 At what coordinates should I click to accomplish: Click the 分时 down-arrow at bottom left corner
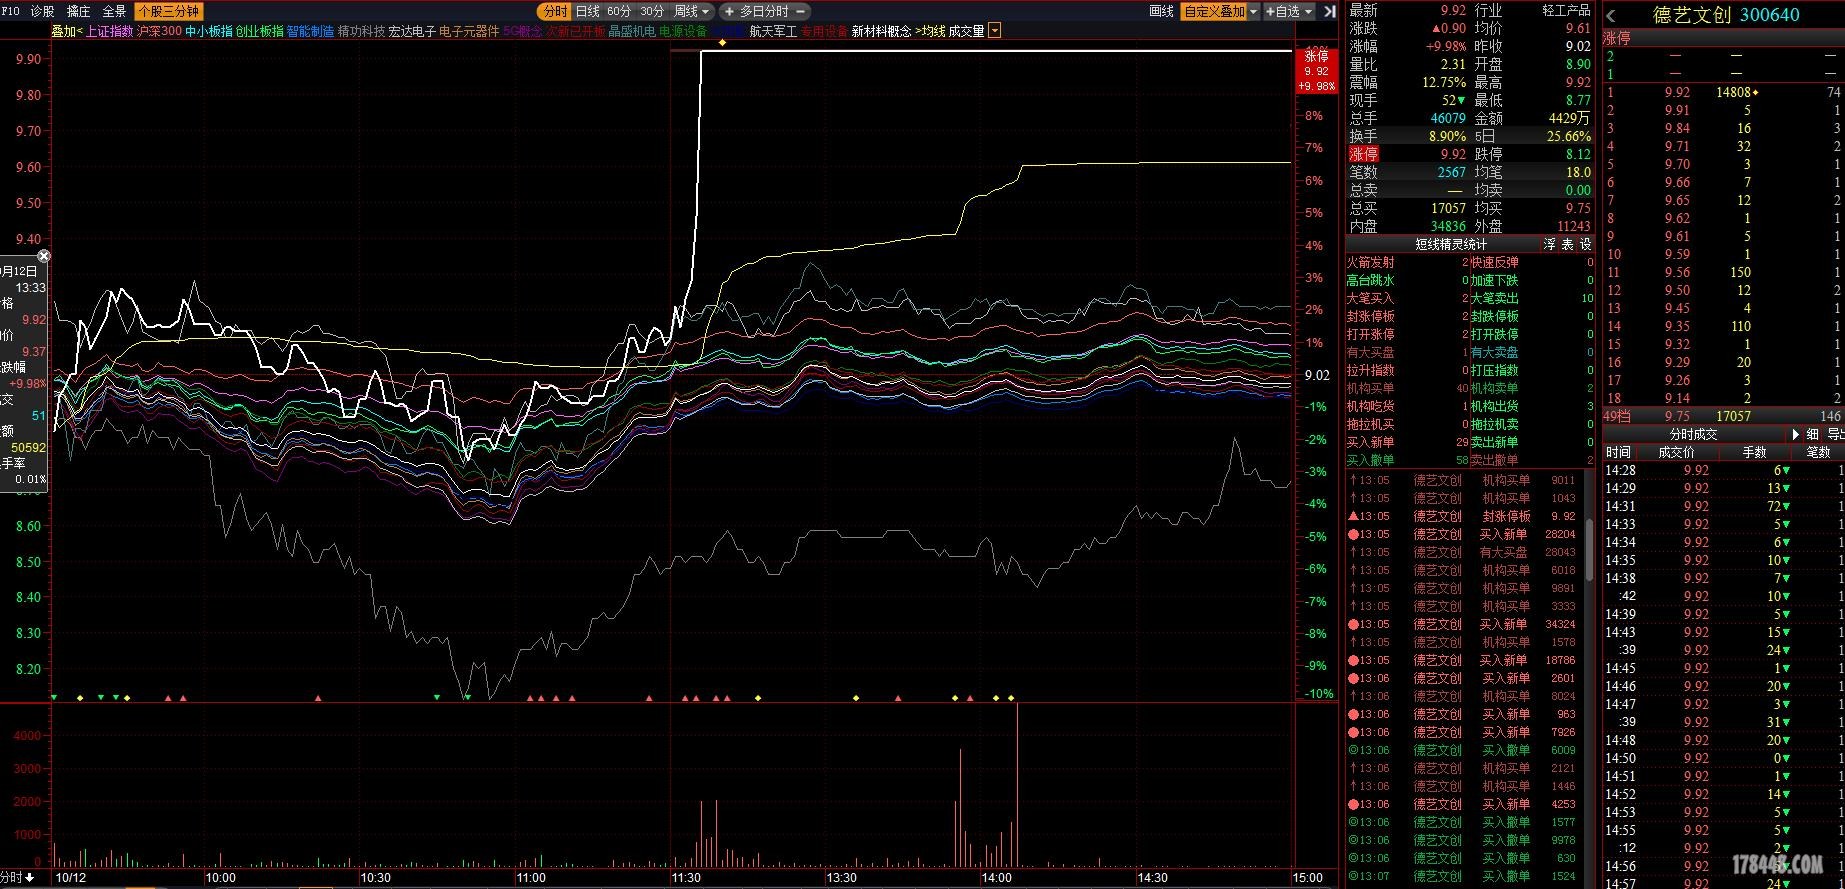[18, 877]
